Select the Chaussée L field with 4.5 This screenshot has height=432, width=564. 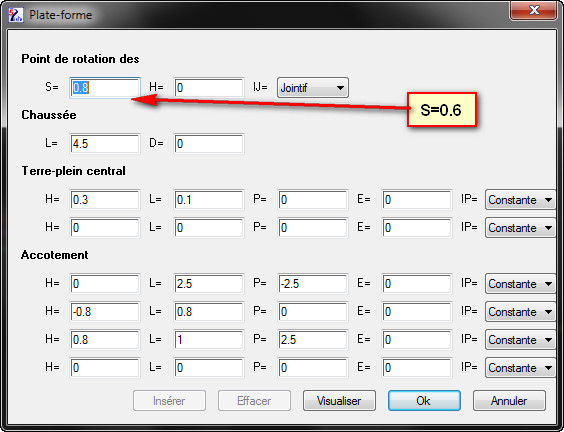point(105,144)
